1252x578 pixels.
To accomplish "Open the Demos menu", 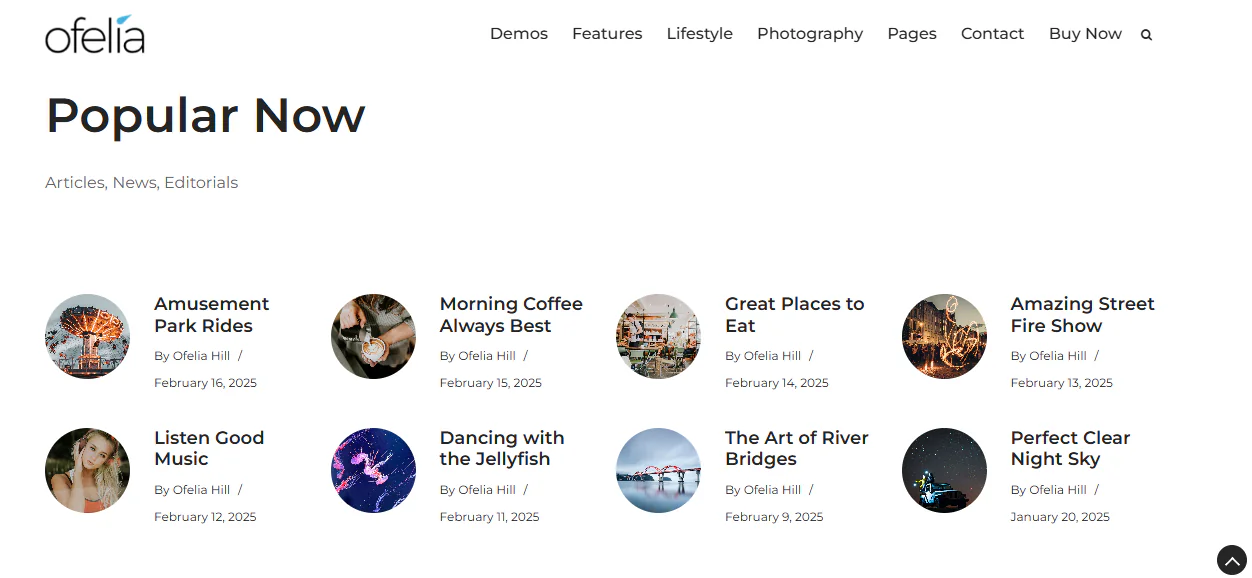I will pos(518,33).
